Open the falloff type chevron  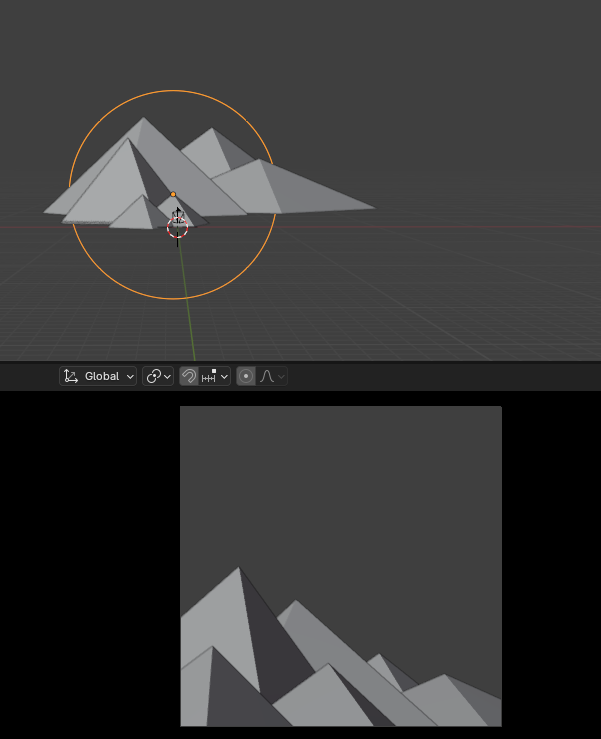click(281, 377)
